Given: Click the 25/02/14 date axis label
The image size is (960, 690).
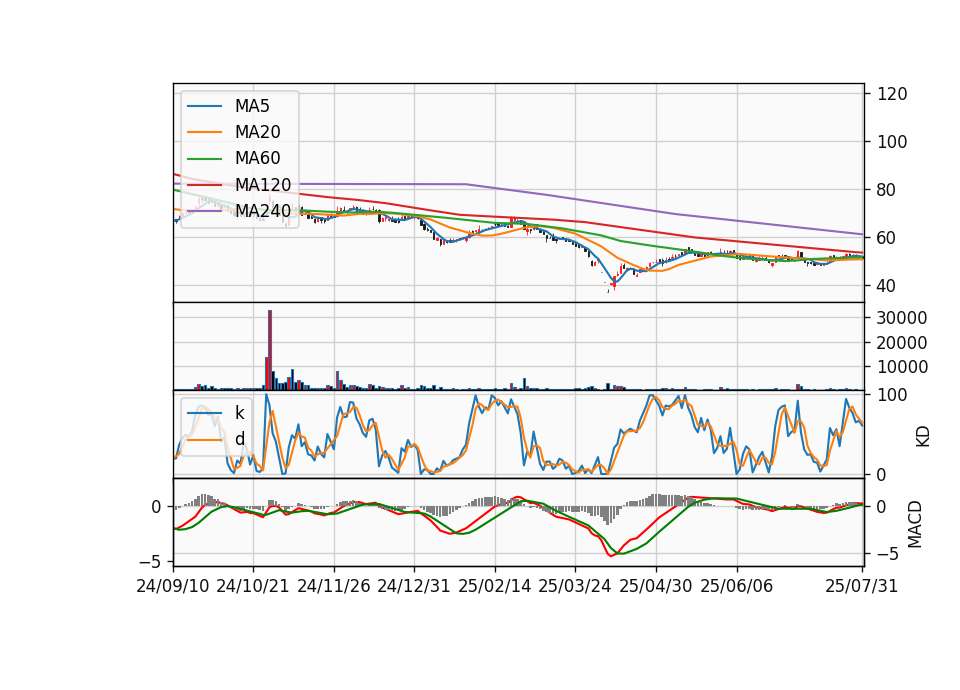Looking at the screenshot, I should click(495, 586).
